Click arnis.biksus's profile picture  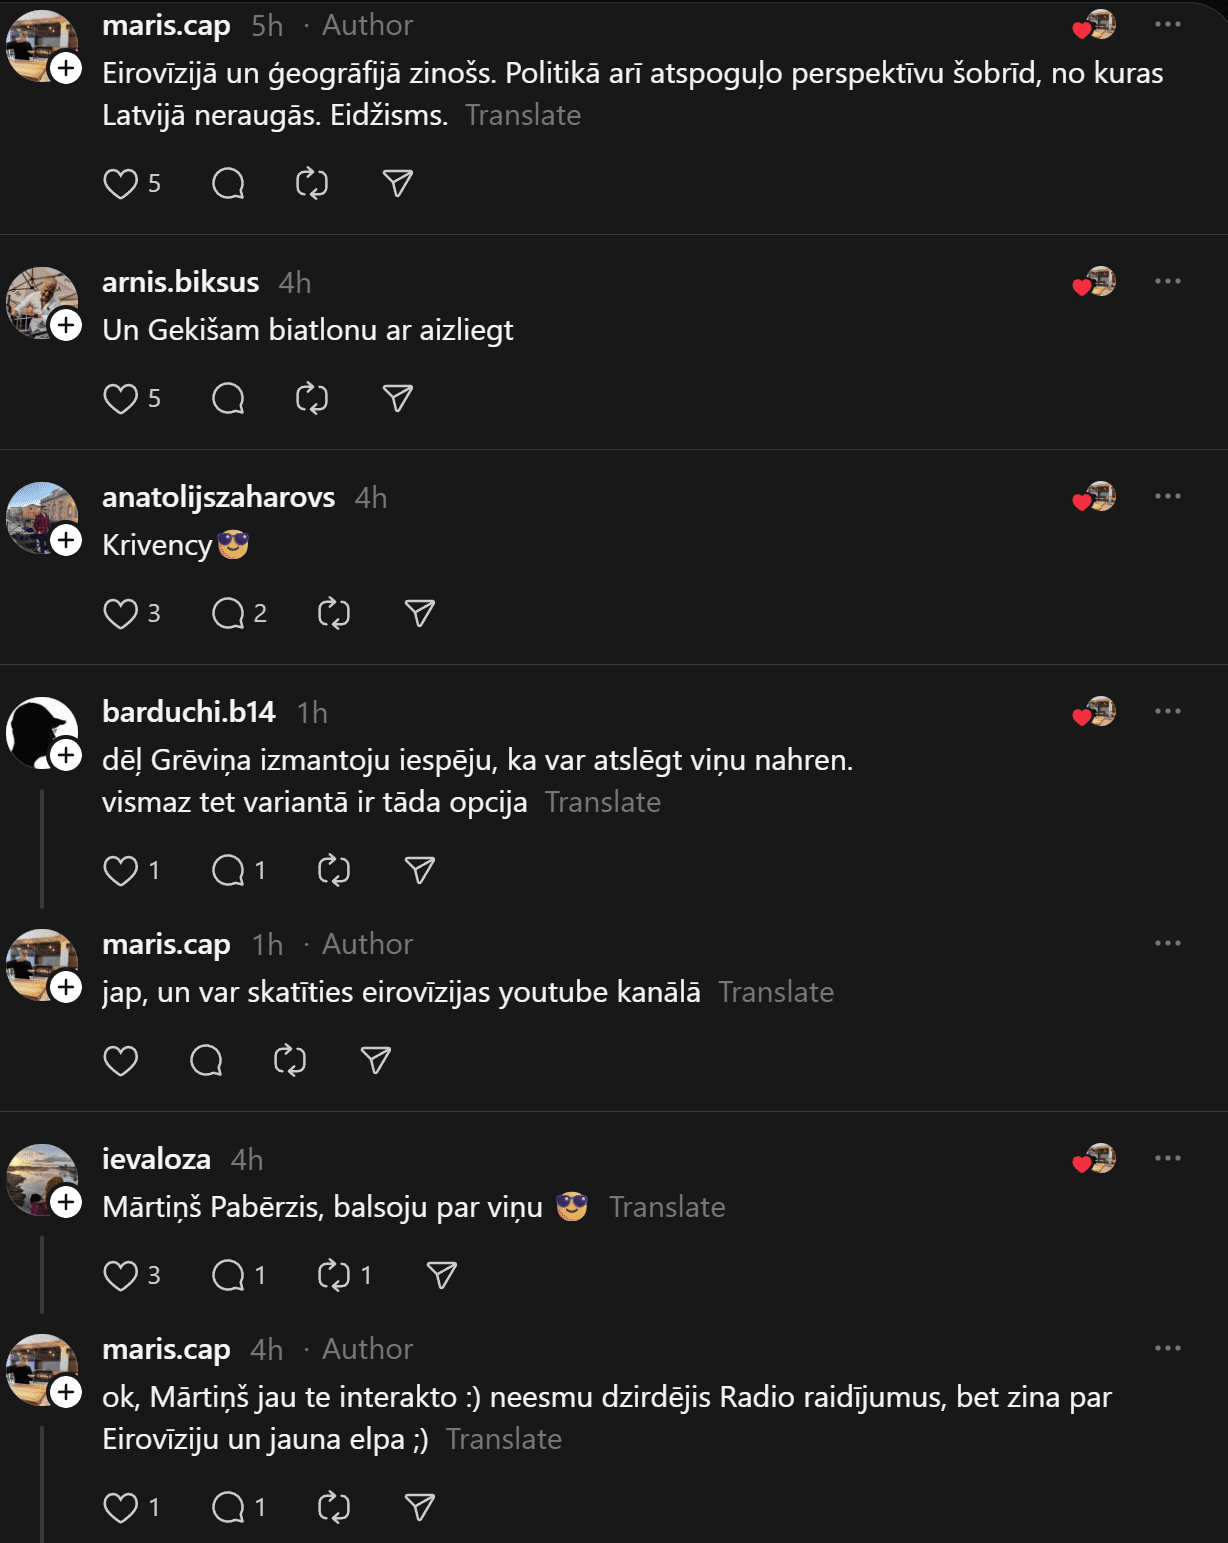(x=41, y=302)
